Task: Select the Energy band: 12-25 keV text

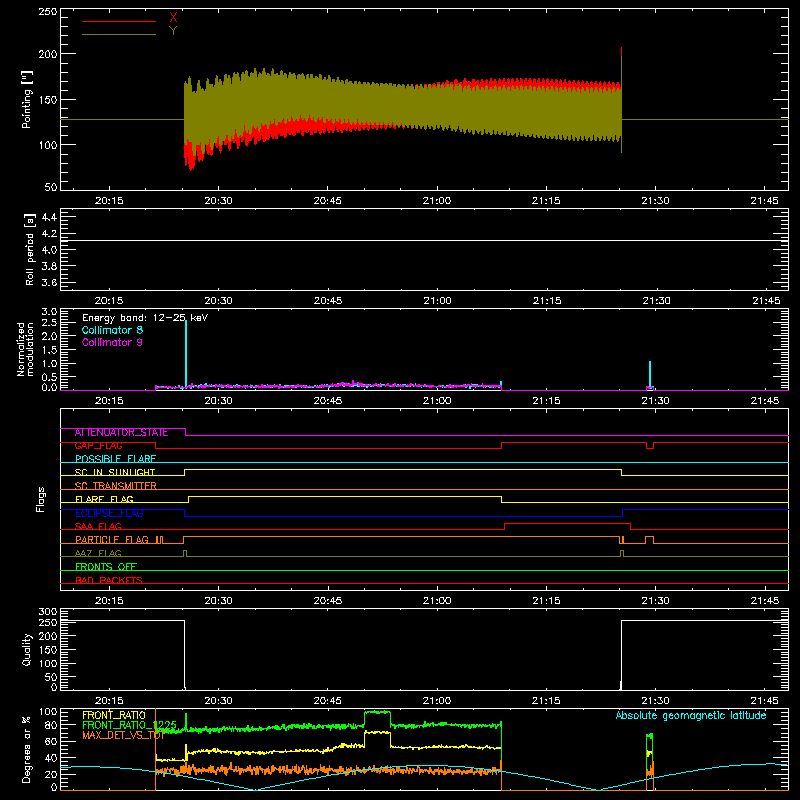Action: (145, 318)
